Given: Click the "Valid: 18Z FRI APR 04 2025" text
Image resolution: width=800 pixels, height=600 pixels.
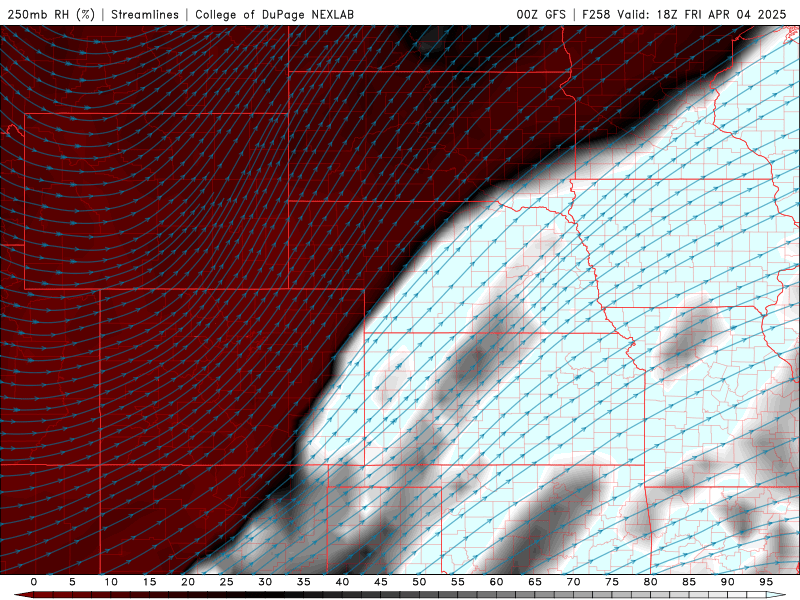Looking at the screenshot, I should coord(702,14).
